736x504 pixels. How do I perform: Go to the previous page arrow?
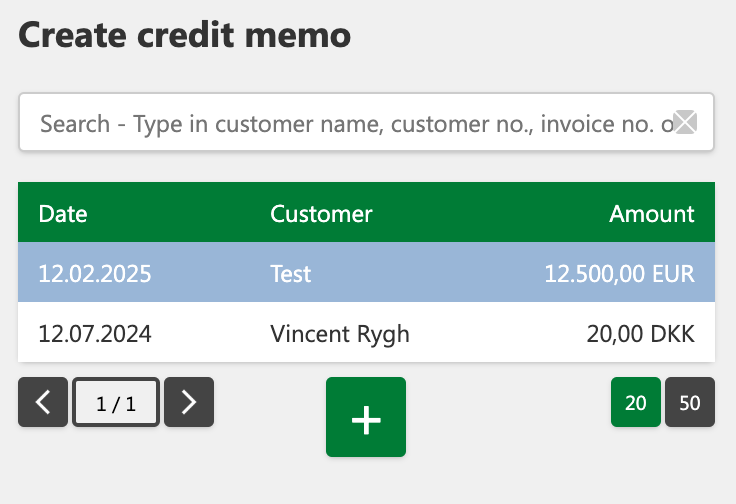[x=43, y=402]
